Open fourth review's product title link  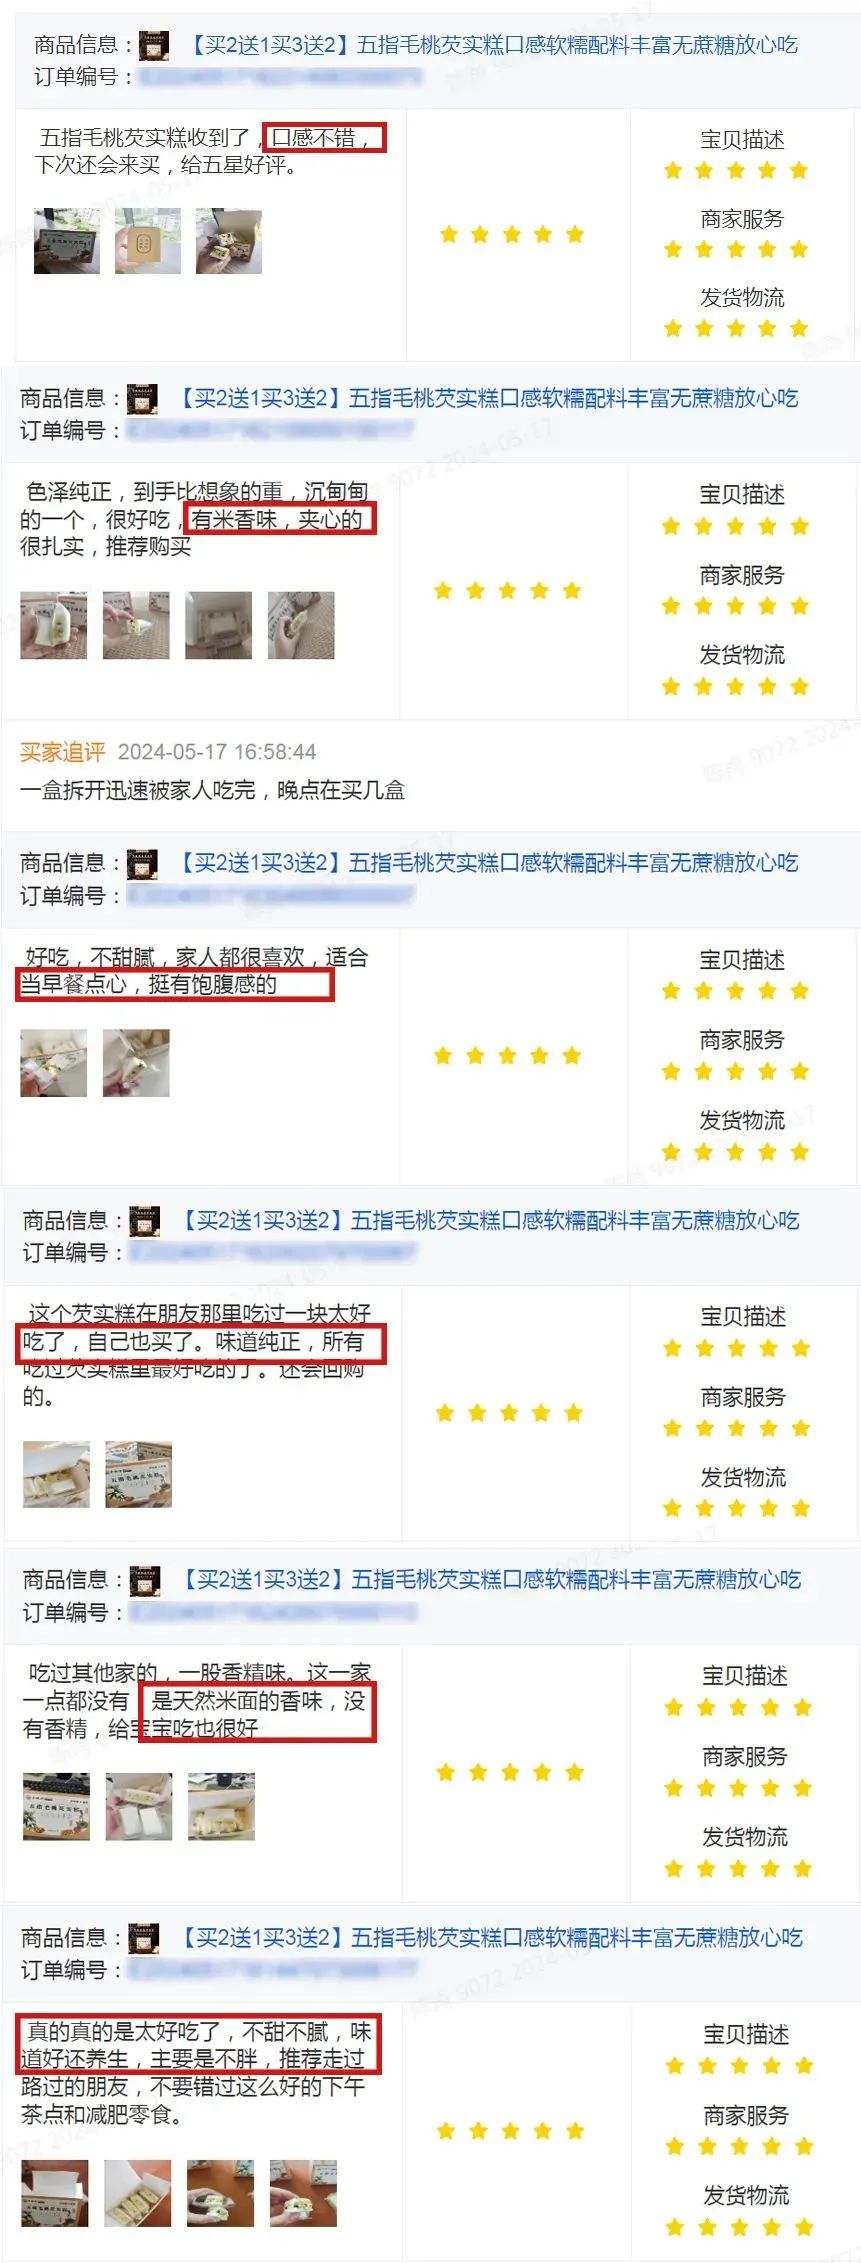coord(489,1220)
